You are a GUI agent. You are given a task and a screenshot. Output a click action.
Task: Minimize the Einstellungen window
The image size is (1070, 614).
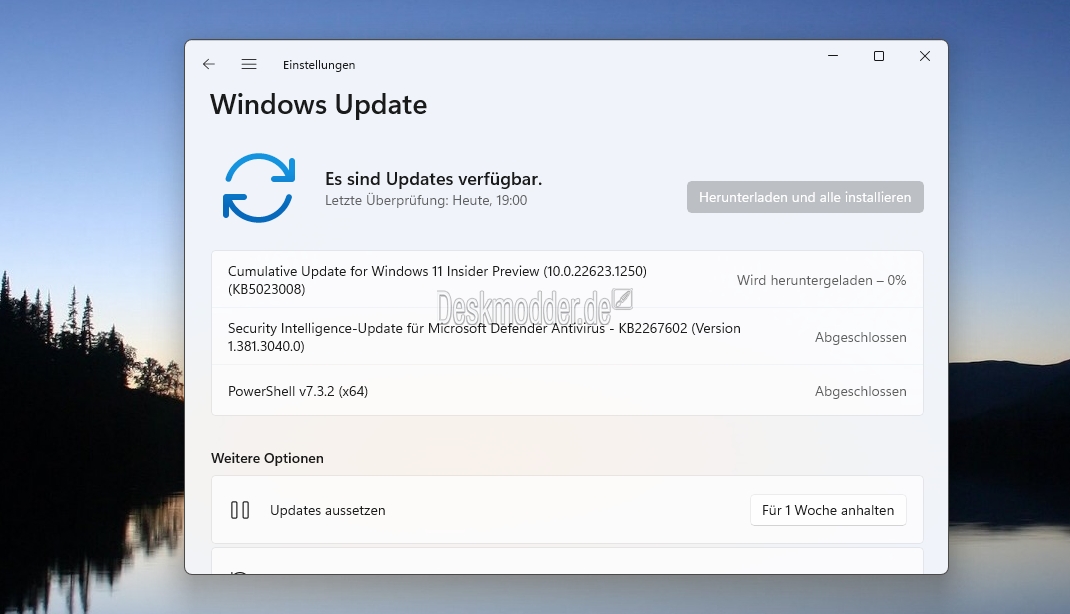point(833,56)
